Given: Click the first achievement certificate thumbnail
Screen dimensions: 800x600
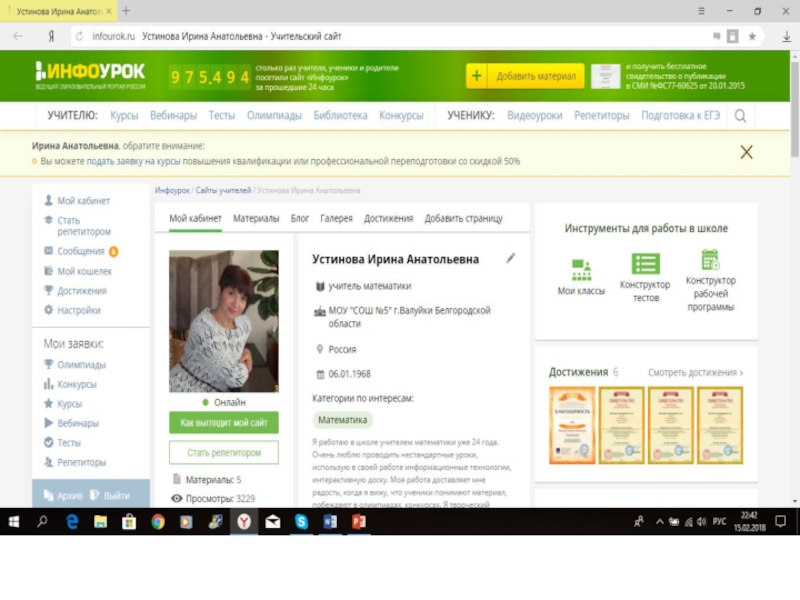Looking at the screenshot, I should (x=571, y=425).
